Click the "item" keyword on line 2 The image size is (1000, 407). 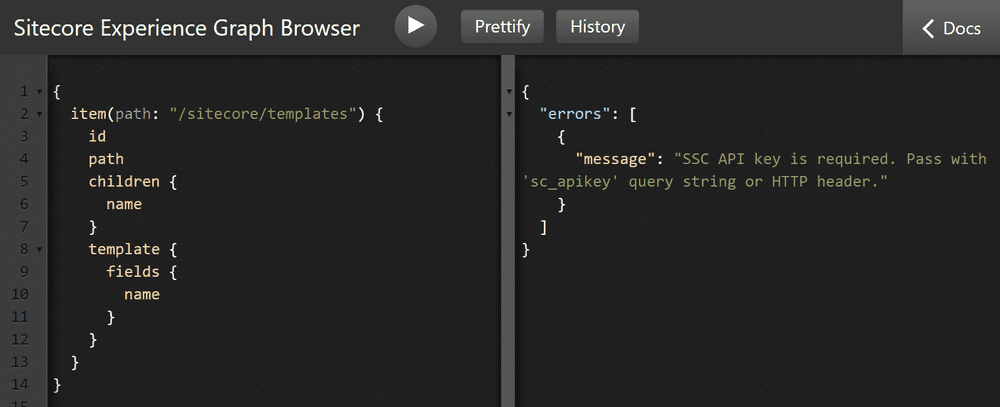coord(89,114)
